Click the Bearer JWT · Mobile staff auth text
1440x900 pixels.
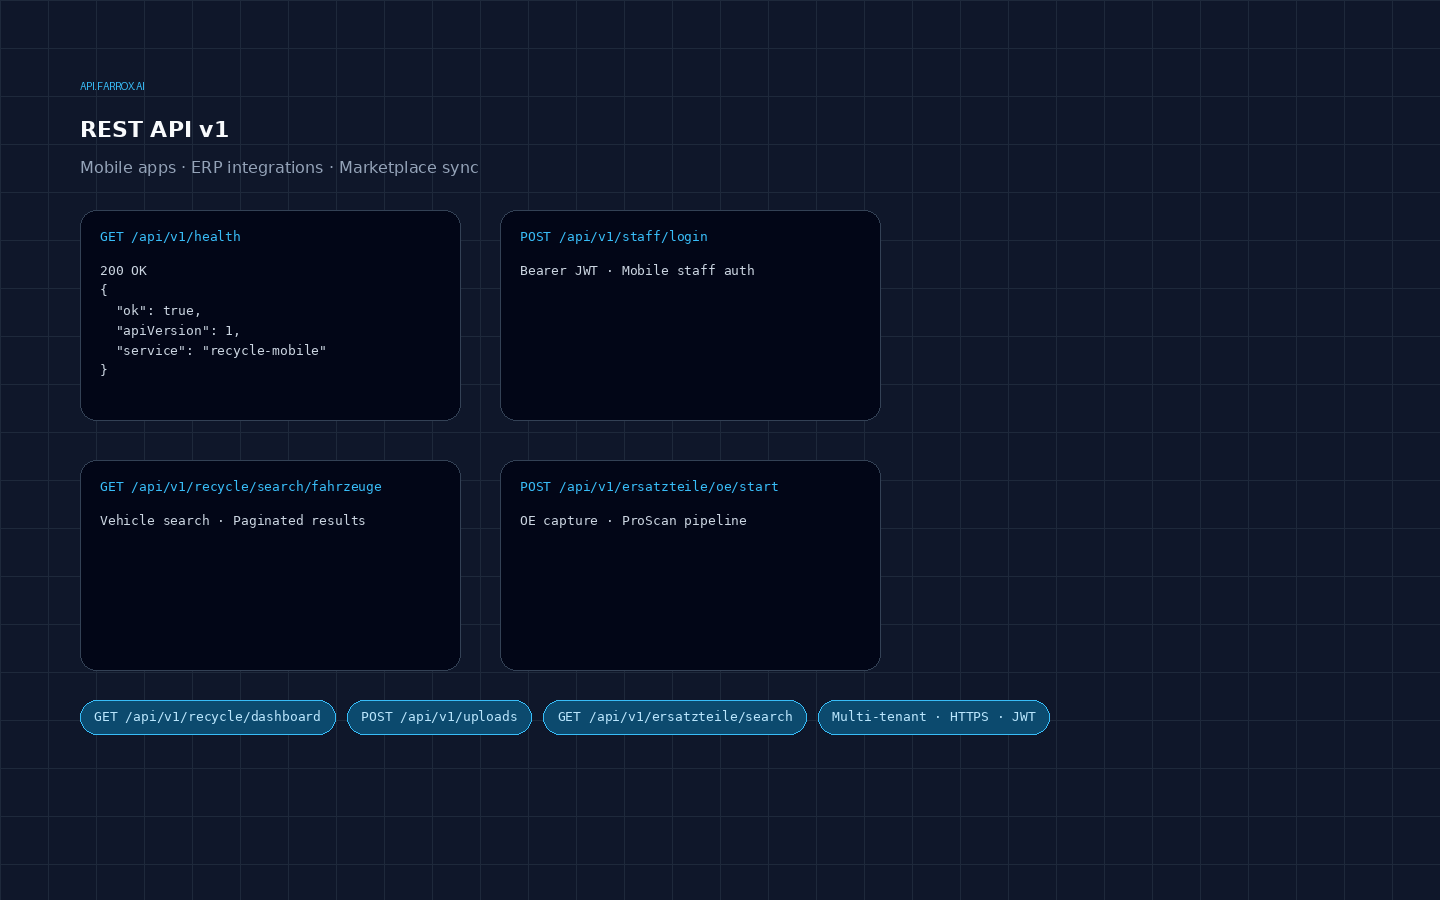637,271
